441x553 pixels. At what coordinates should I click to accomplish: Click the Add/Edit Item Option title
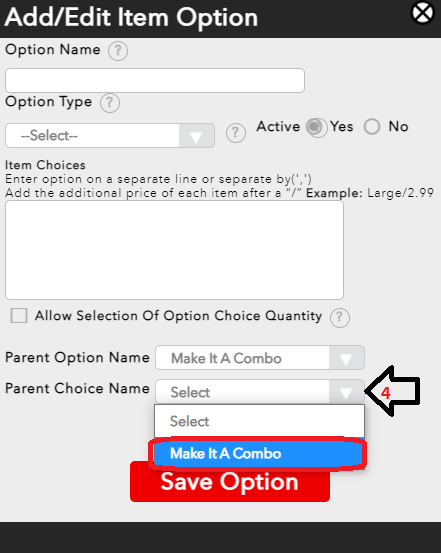point(131,17)
